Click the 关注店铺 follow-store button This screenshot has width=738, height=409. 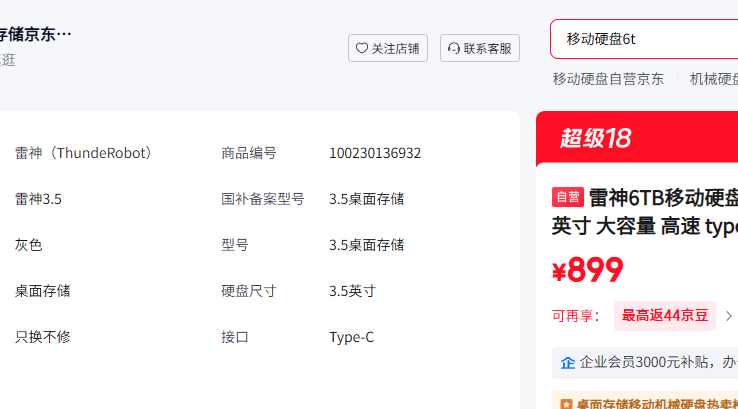coord(388,48)
